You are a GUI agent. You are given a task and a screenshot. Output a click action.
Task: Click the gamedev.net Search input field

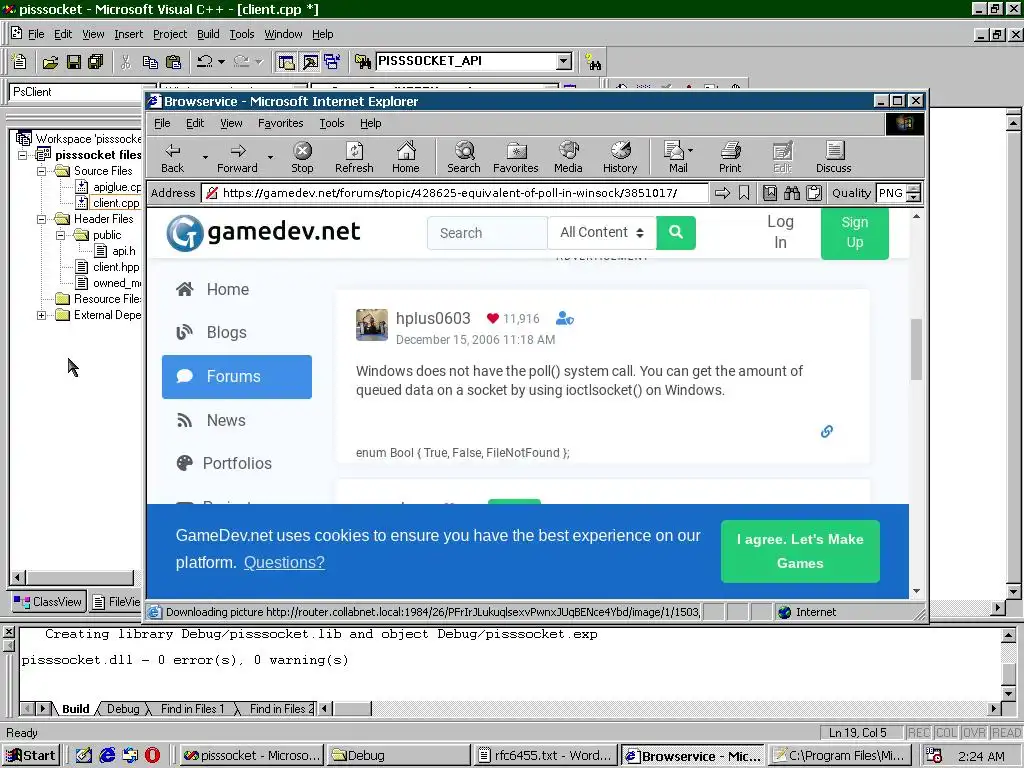[x=487, y=232]
